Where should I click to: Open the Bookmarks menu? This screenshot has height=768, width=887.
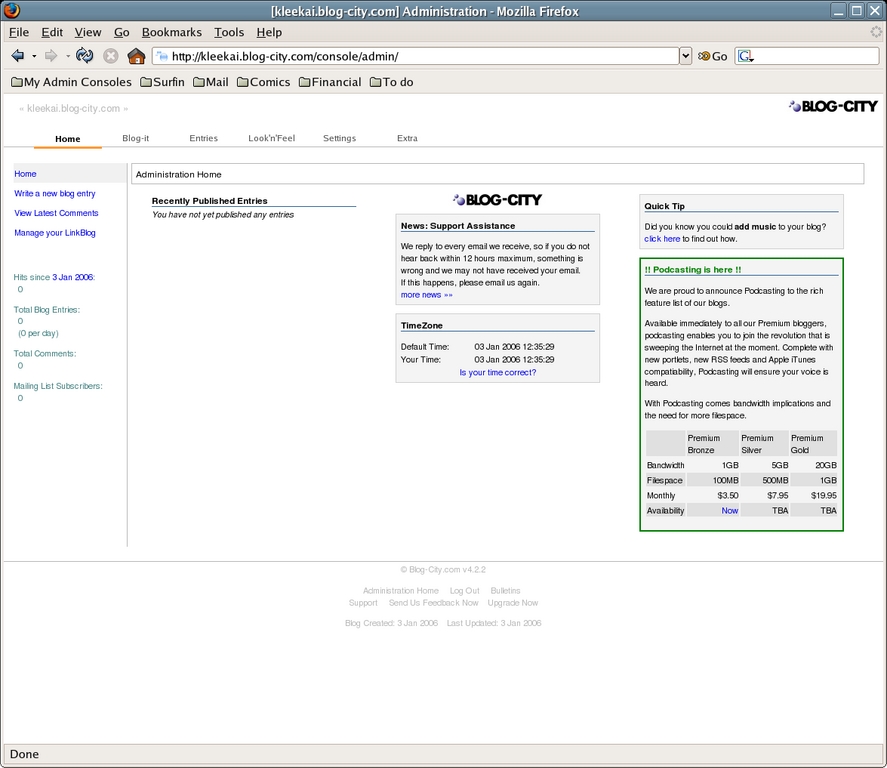coord(171,32)
